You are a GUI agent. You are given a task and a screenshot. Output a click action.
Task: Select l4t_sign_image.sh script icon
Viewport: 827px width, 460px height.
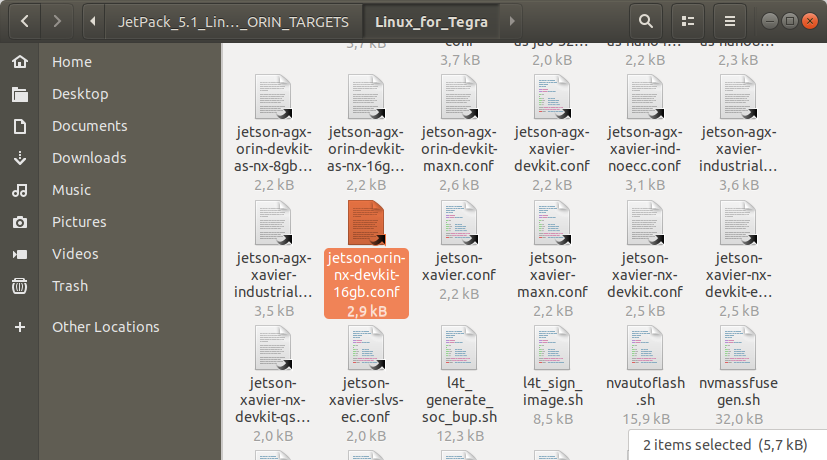(x=552, y=348)
